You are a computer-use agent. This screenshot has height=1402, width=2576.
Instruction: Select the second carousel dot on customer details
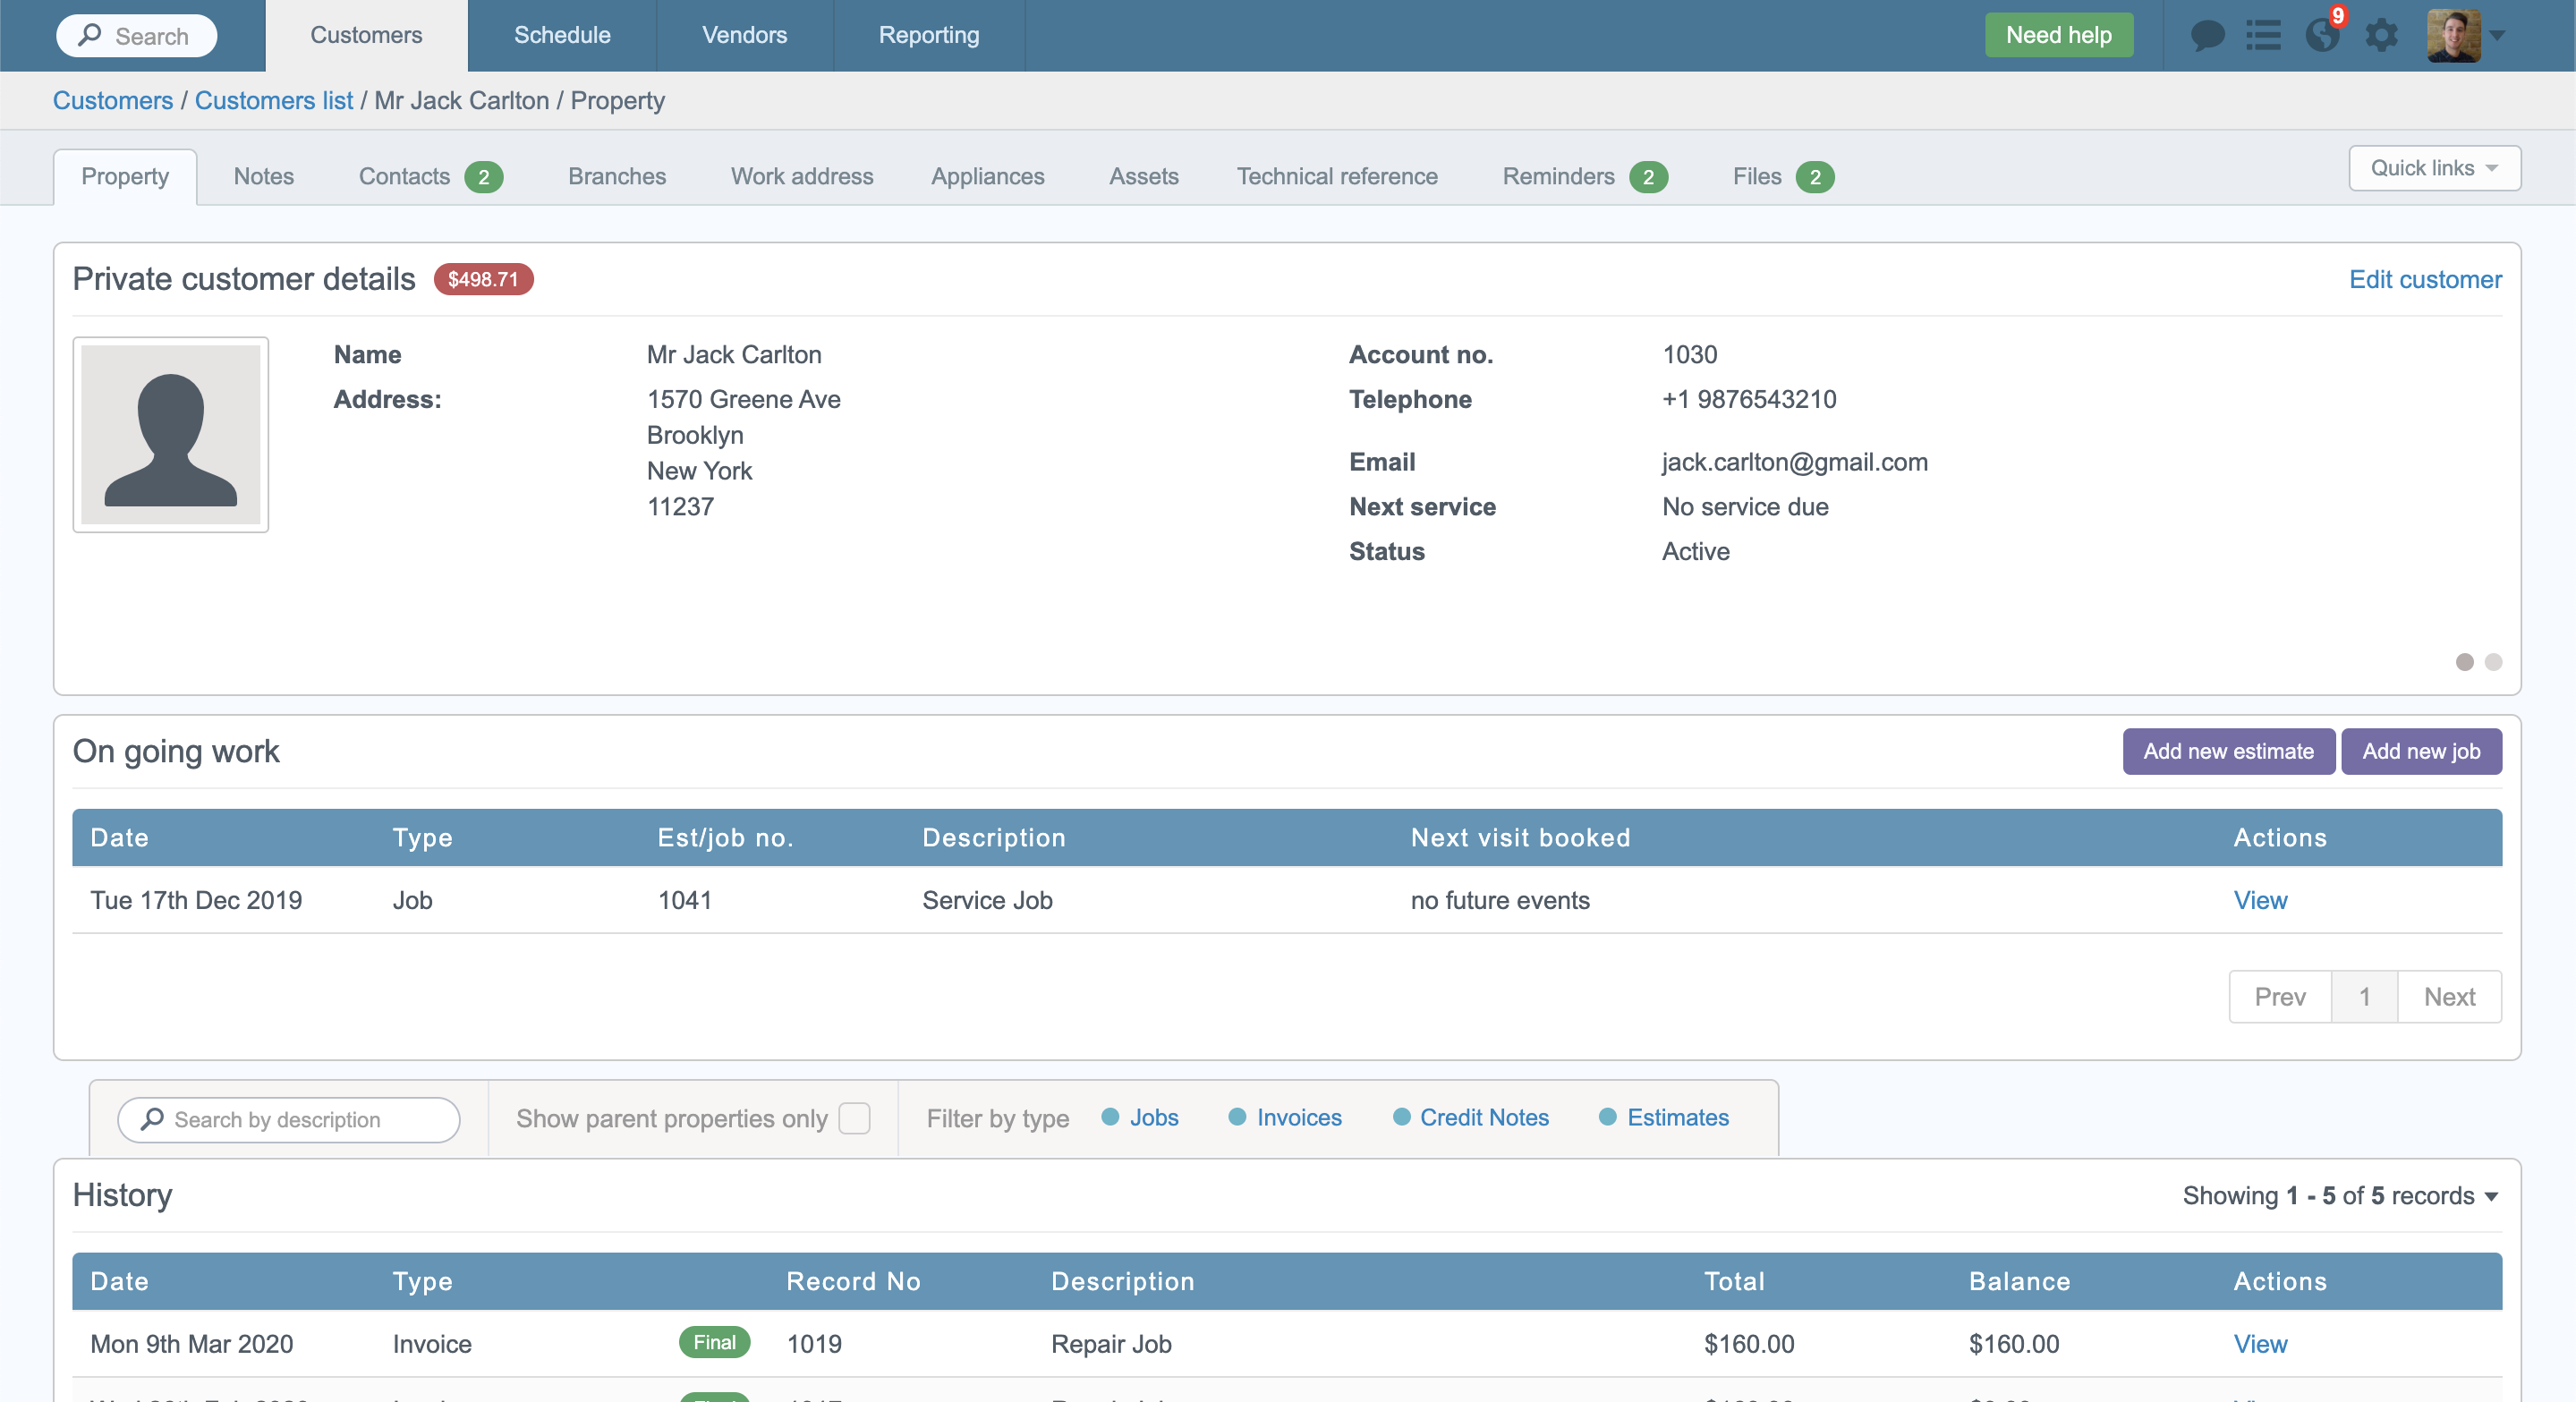(x=2492, y=663)
